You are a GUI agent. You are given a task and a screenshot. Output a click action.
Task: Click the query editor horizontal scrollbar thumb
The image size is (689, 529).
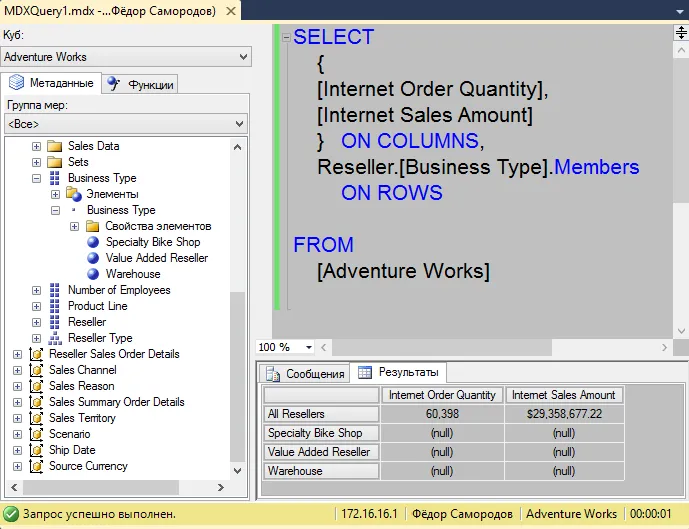click(x=442, y=348)
